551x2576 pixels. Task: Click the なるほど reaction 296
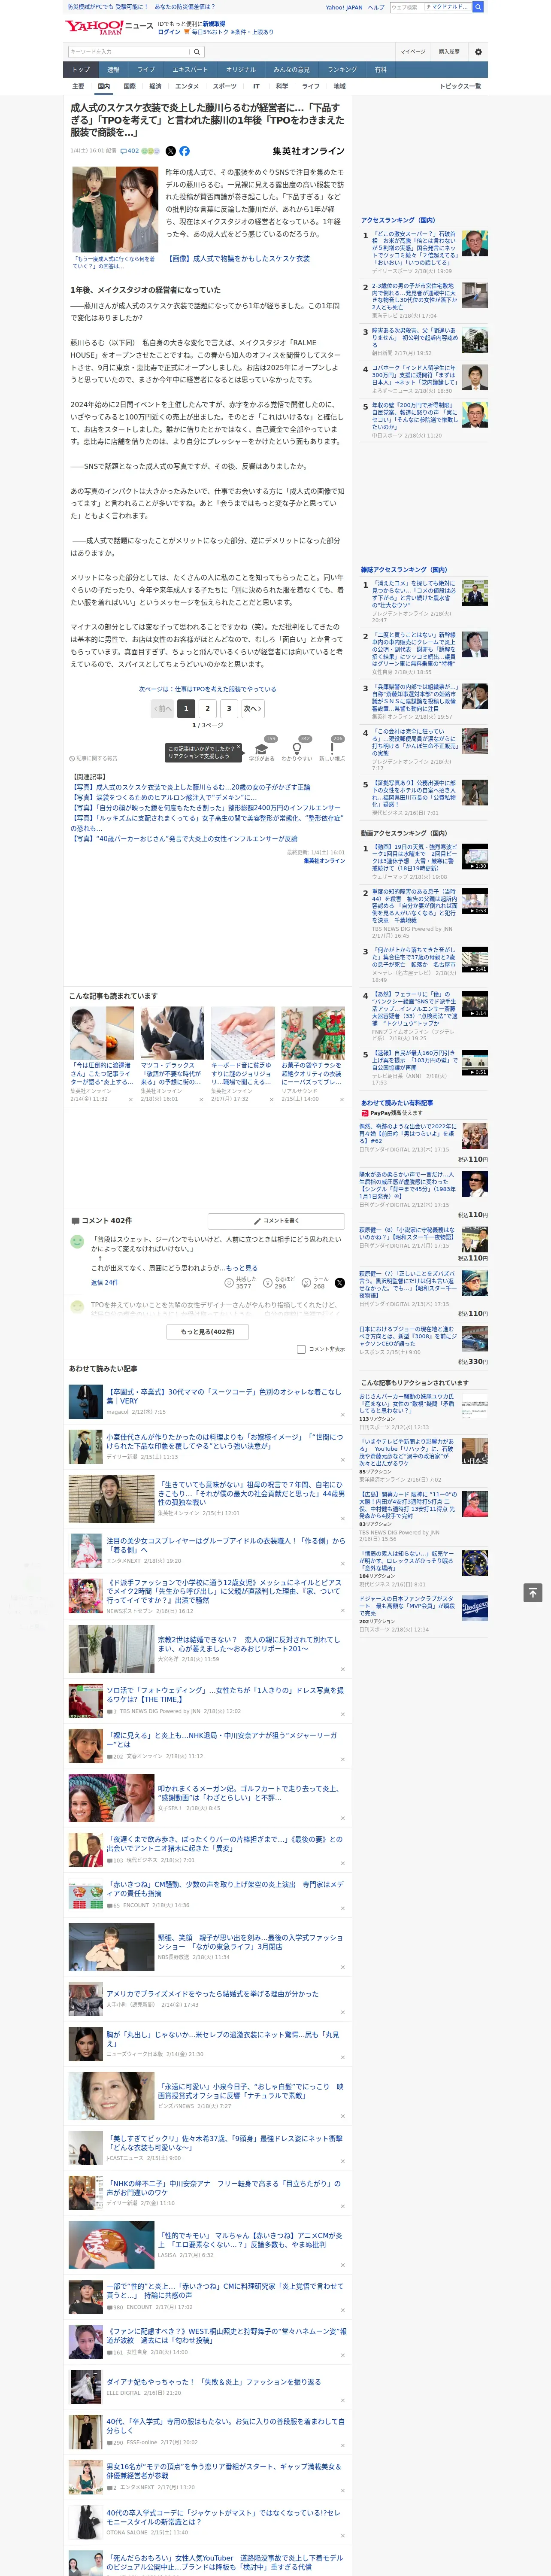[278, 1283]
